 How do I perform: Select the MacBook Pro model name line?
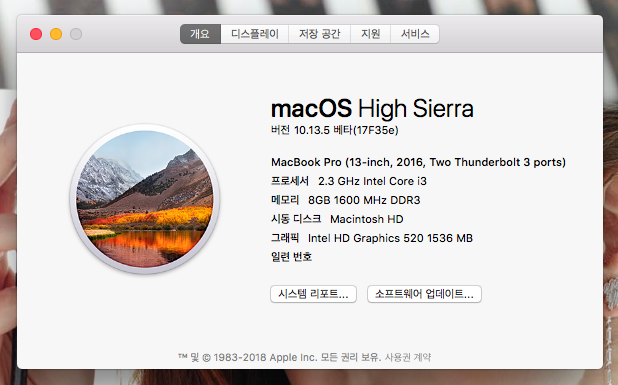tap(418, 162)
